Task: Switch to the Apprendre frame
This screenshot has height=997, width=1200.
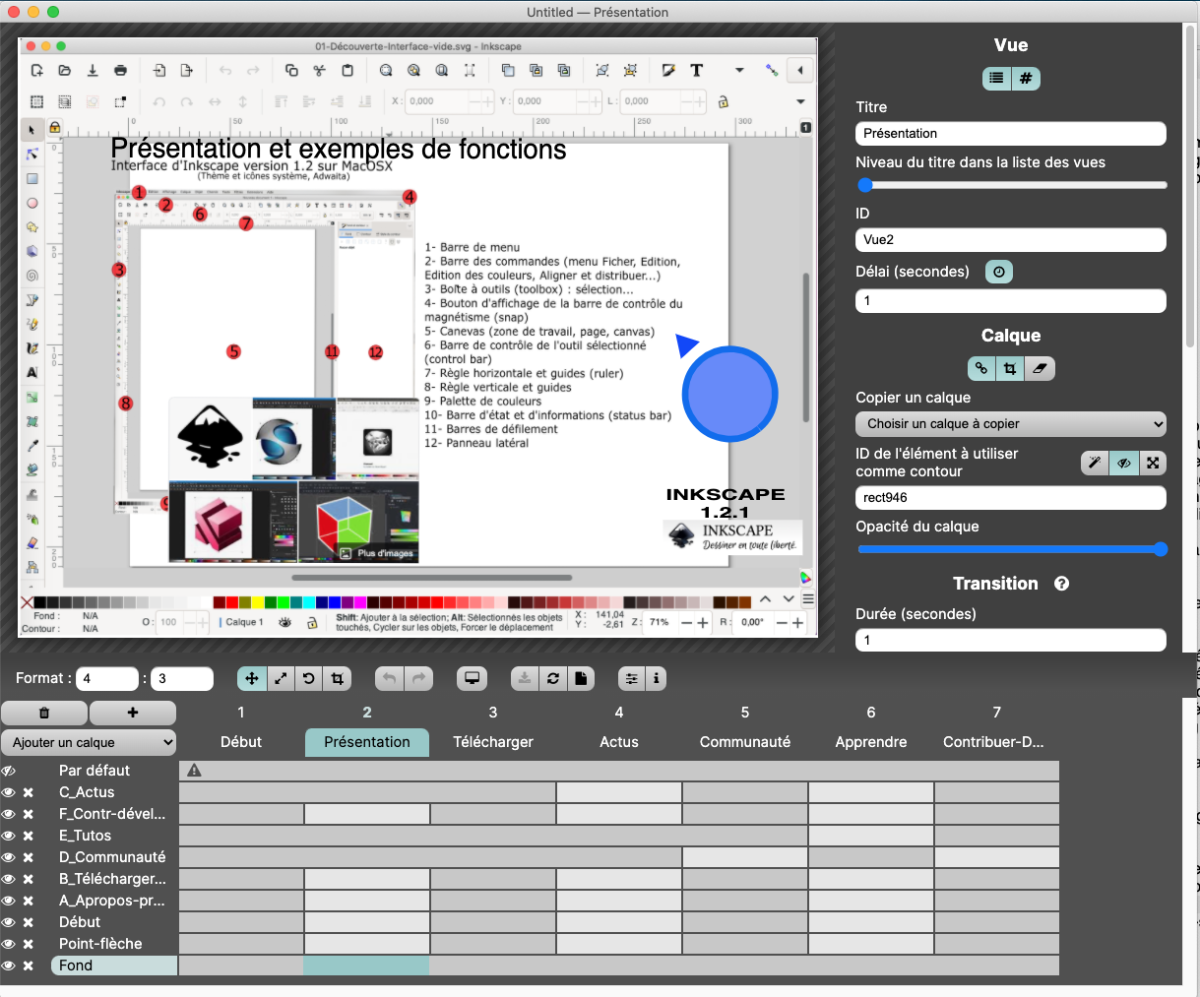Action: pyautogui.click(x=871, y=742)
